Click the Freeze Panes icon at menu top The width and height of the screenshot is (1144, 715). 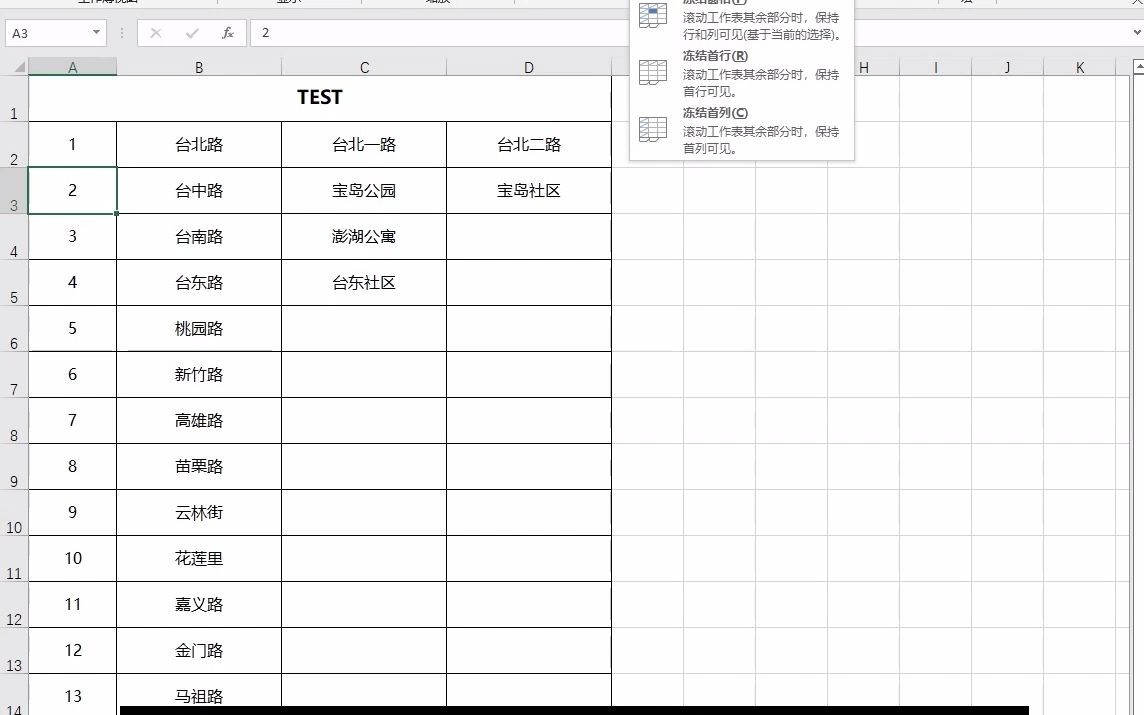coord(652,15)
